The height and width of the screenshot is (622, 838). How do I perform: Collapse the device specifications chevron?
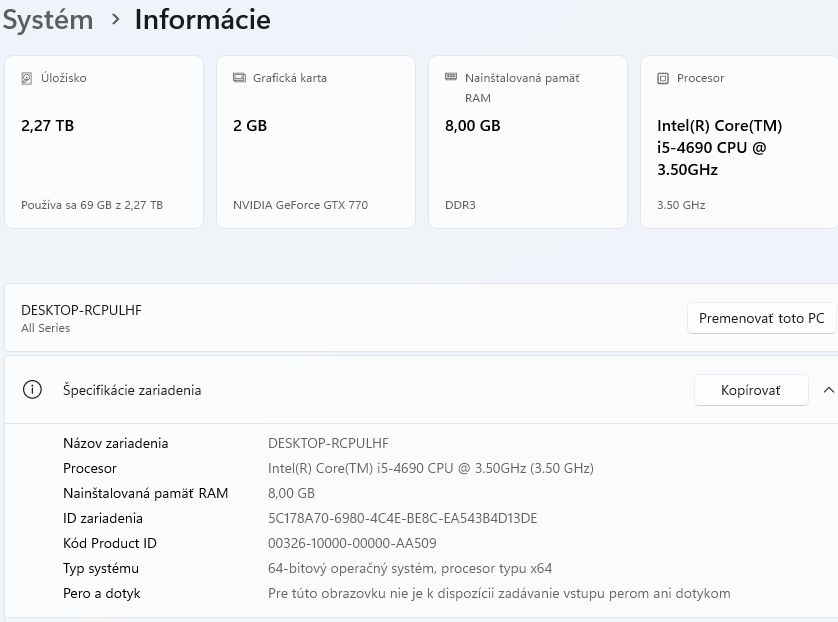pos(828,390)
